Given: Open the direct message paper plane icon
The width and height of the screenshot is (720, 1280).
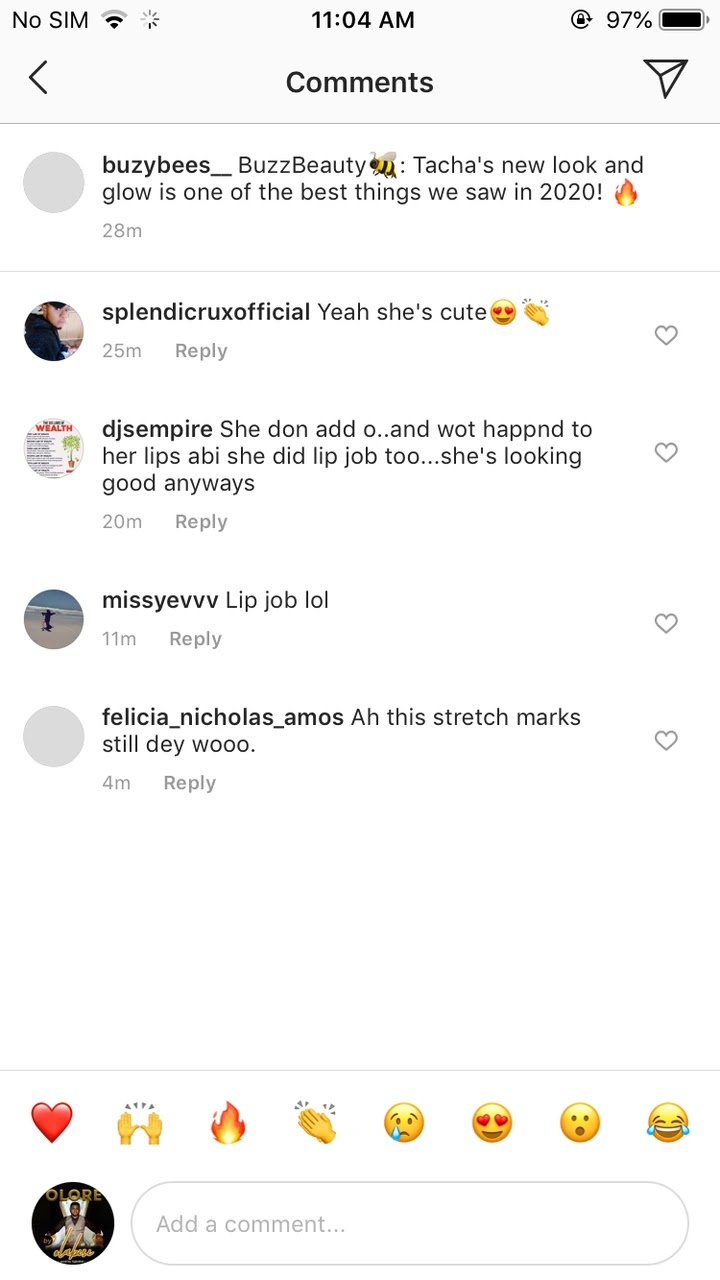Looking at the screenshot, I should coord(665,78).
